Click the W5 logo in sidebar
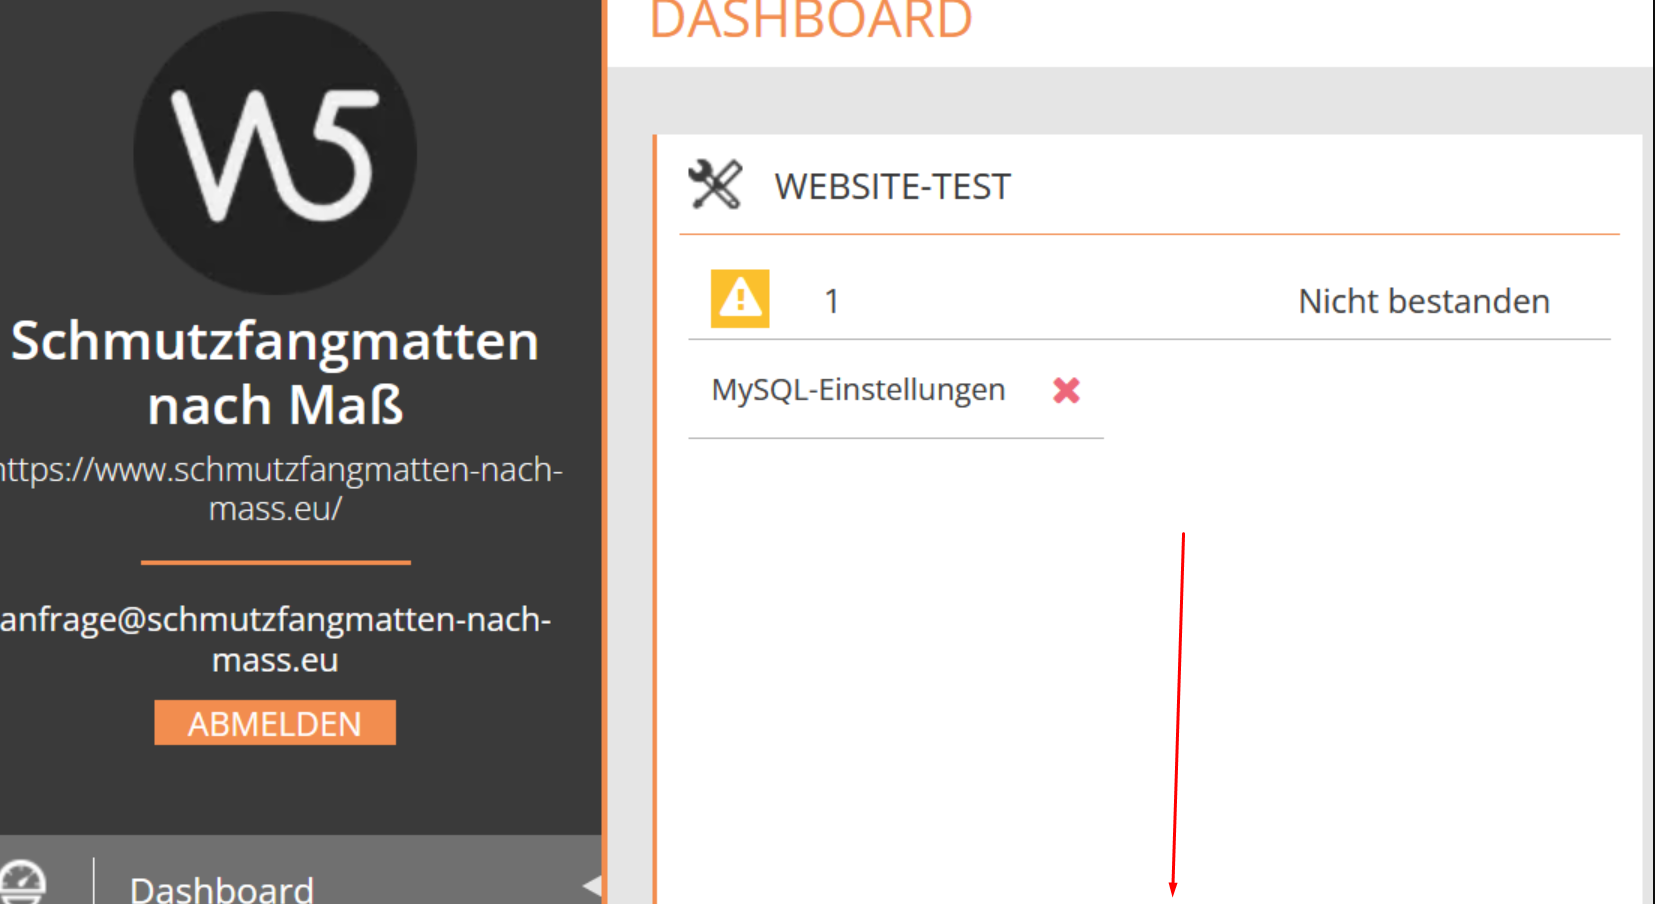Screen dimensions: 1655x904 pos(275,153)
